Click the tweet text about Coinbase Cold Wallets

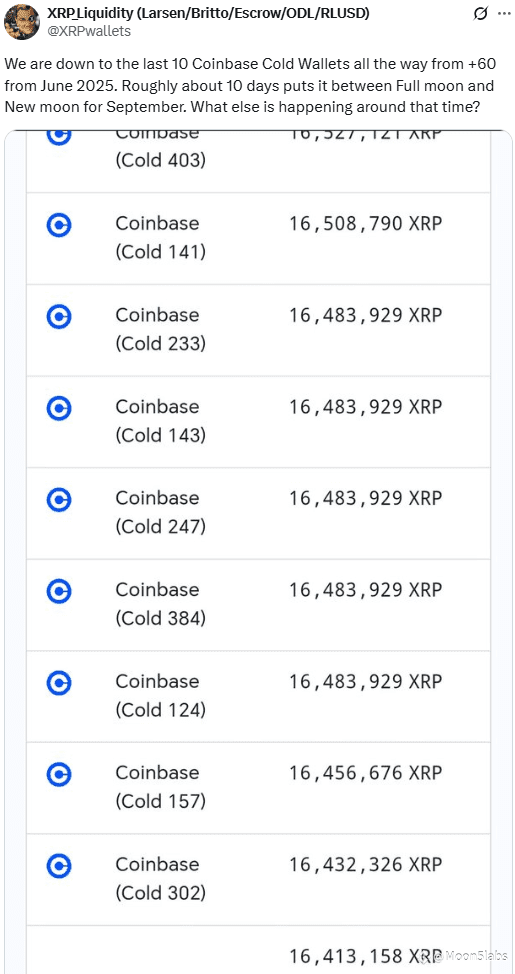250,85
